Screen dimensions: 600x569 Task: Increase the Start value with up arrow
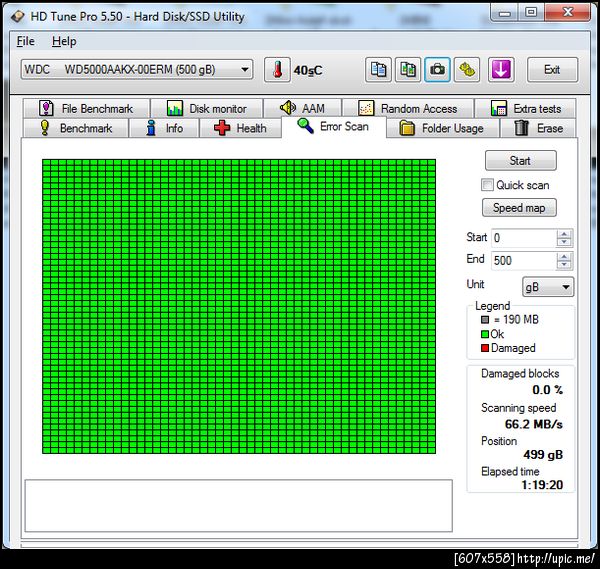[x=564, y=234]
